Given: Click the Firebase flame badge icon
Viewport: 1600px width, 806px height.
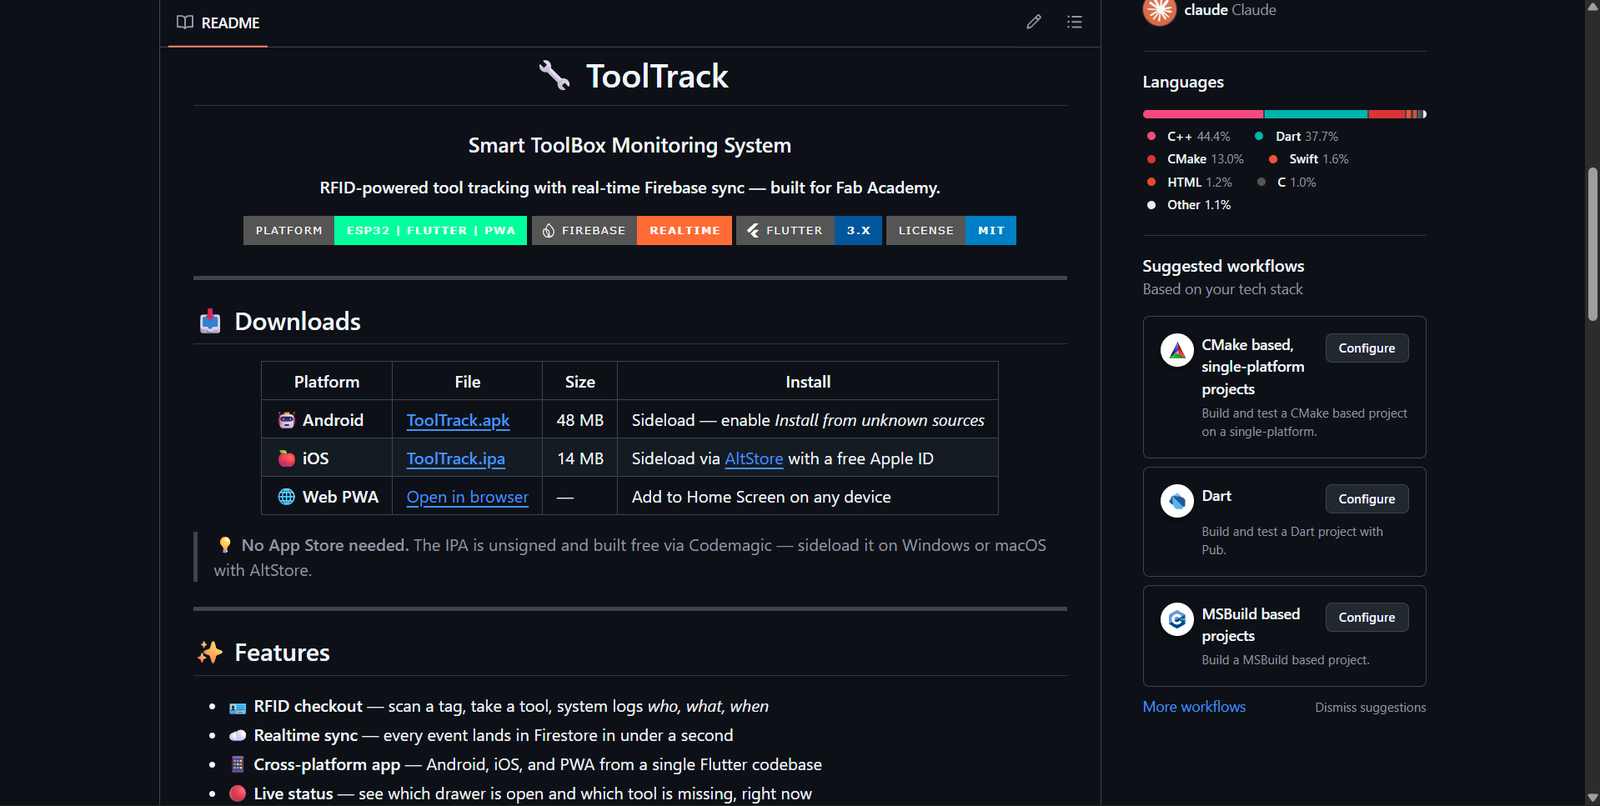Looking at the screenshot, I should point(549,231).
